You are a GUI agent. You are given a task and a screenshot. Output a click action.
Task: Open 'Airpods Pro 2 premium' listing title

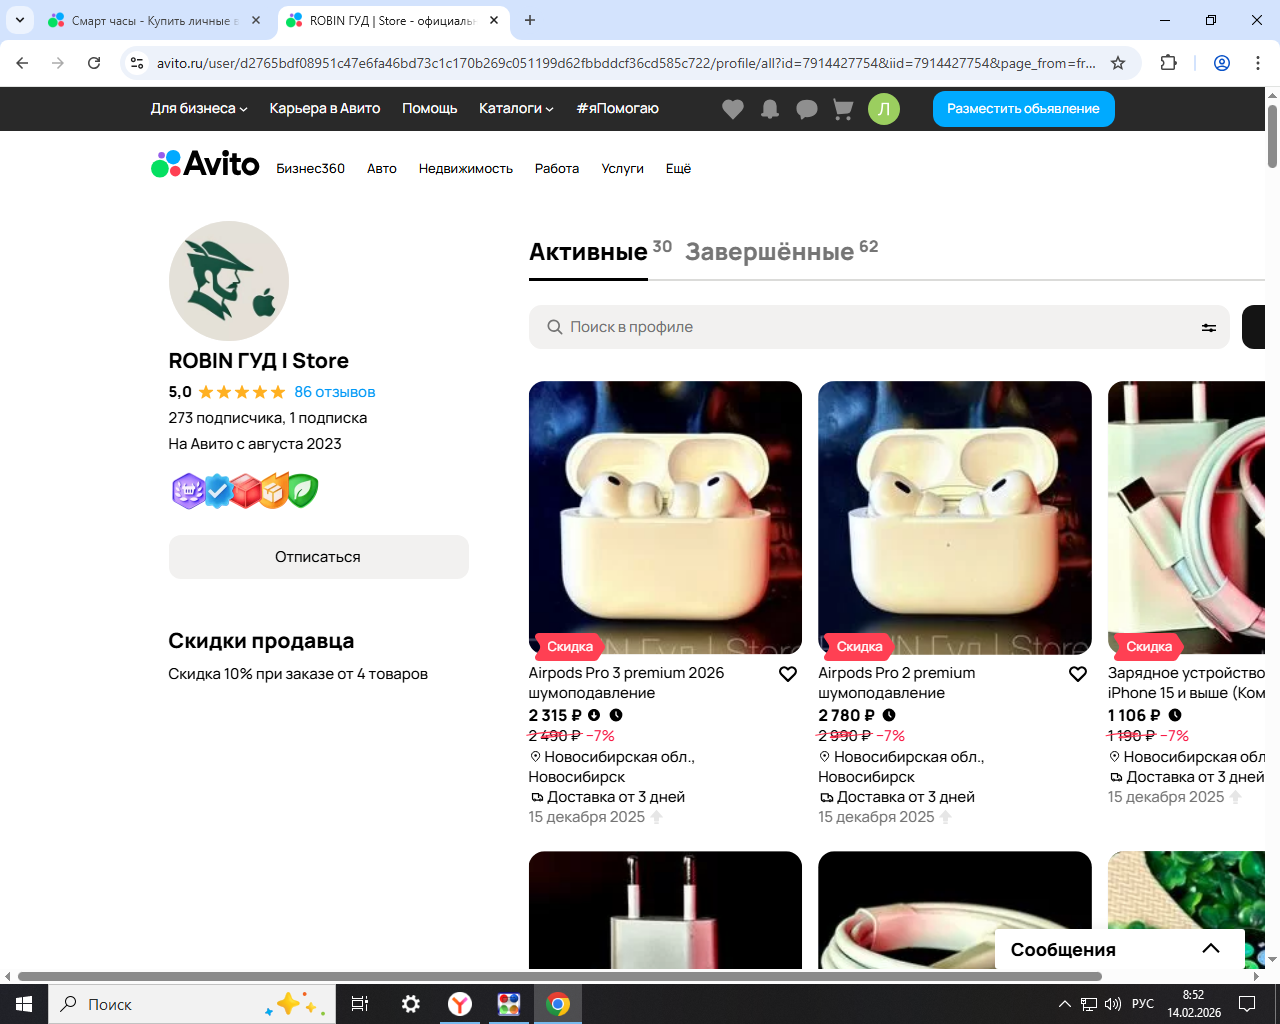(x=897, y=683)
